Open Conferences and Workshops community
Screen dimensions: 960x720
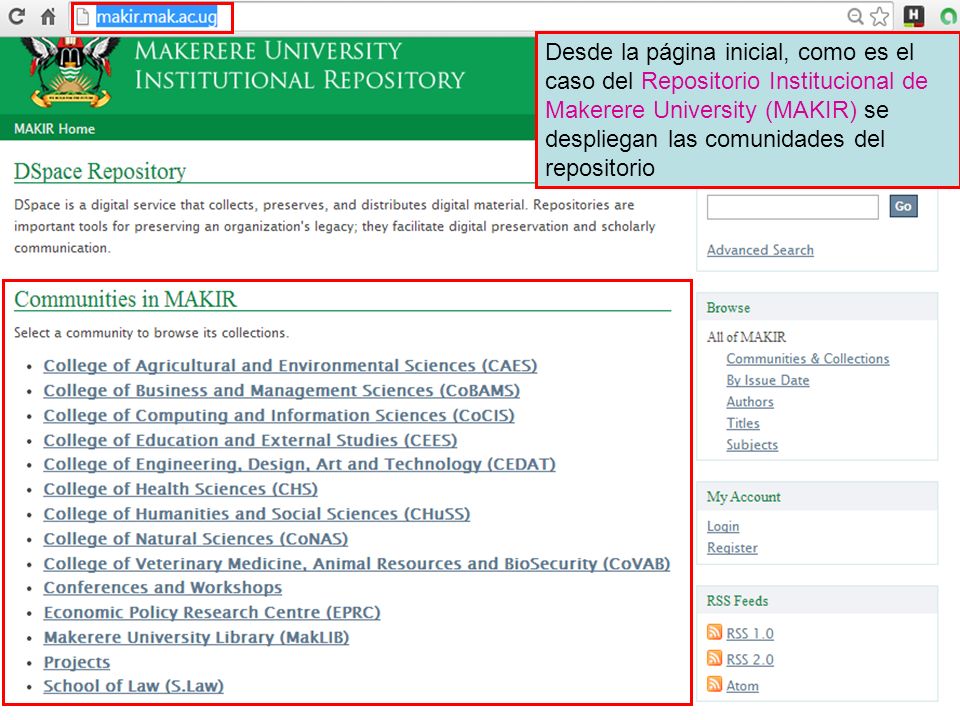click(x=163, y=588)
